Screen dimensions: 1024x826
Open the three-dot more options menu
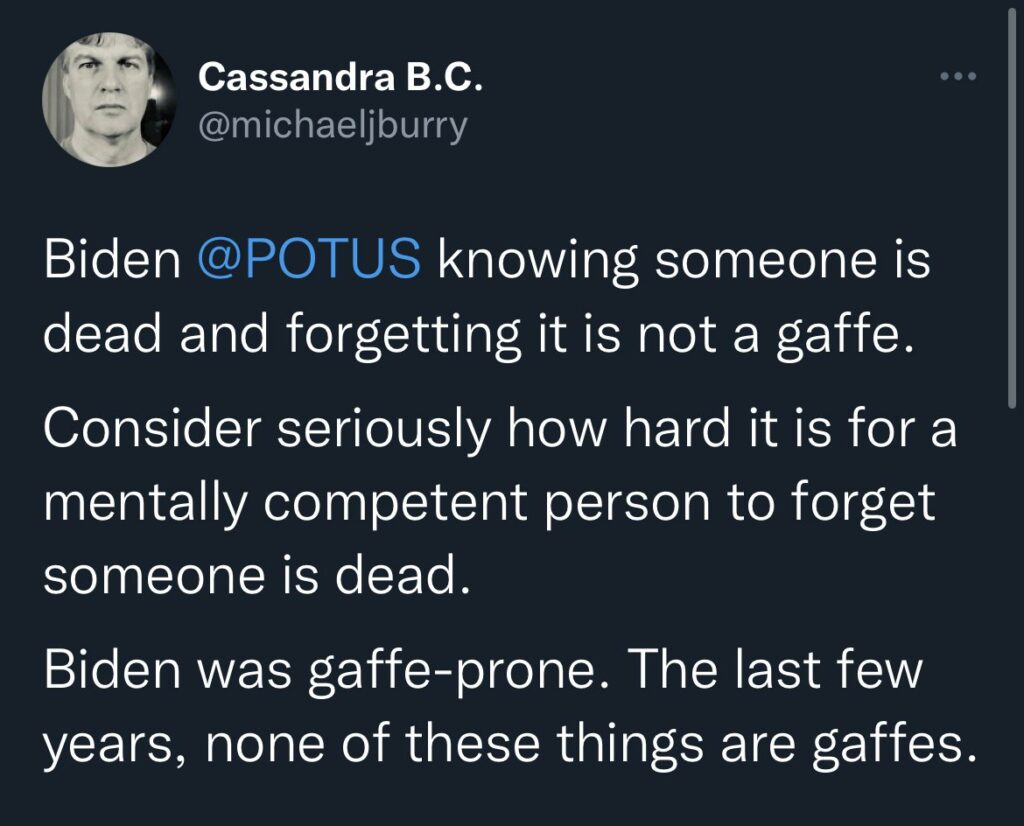(x=958, y=77)
